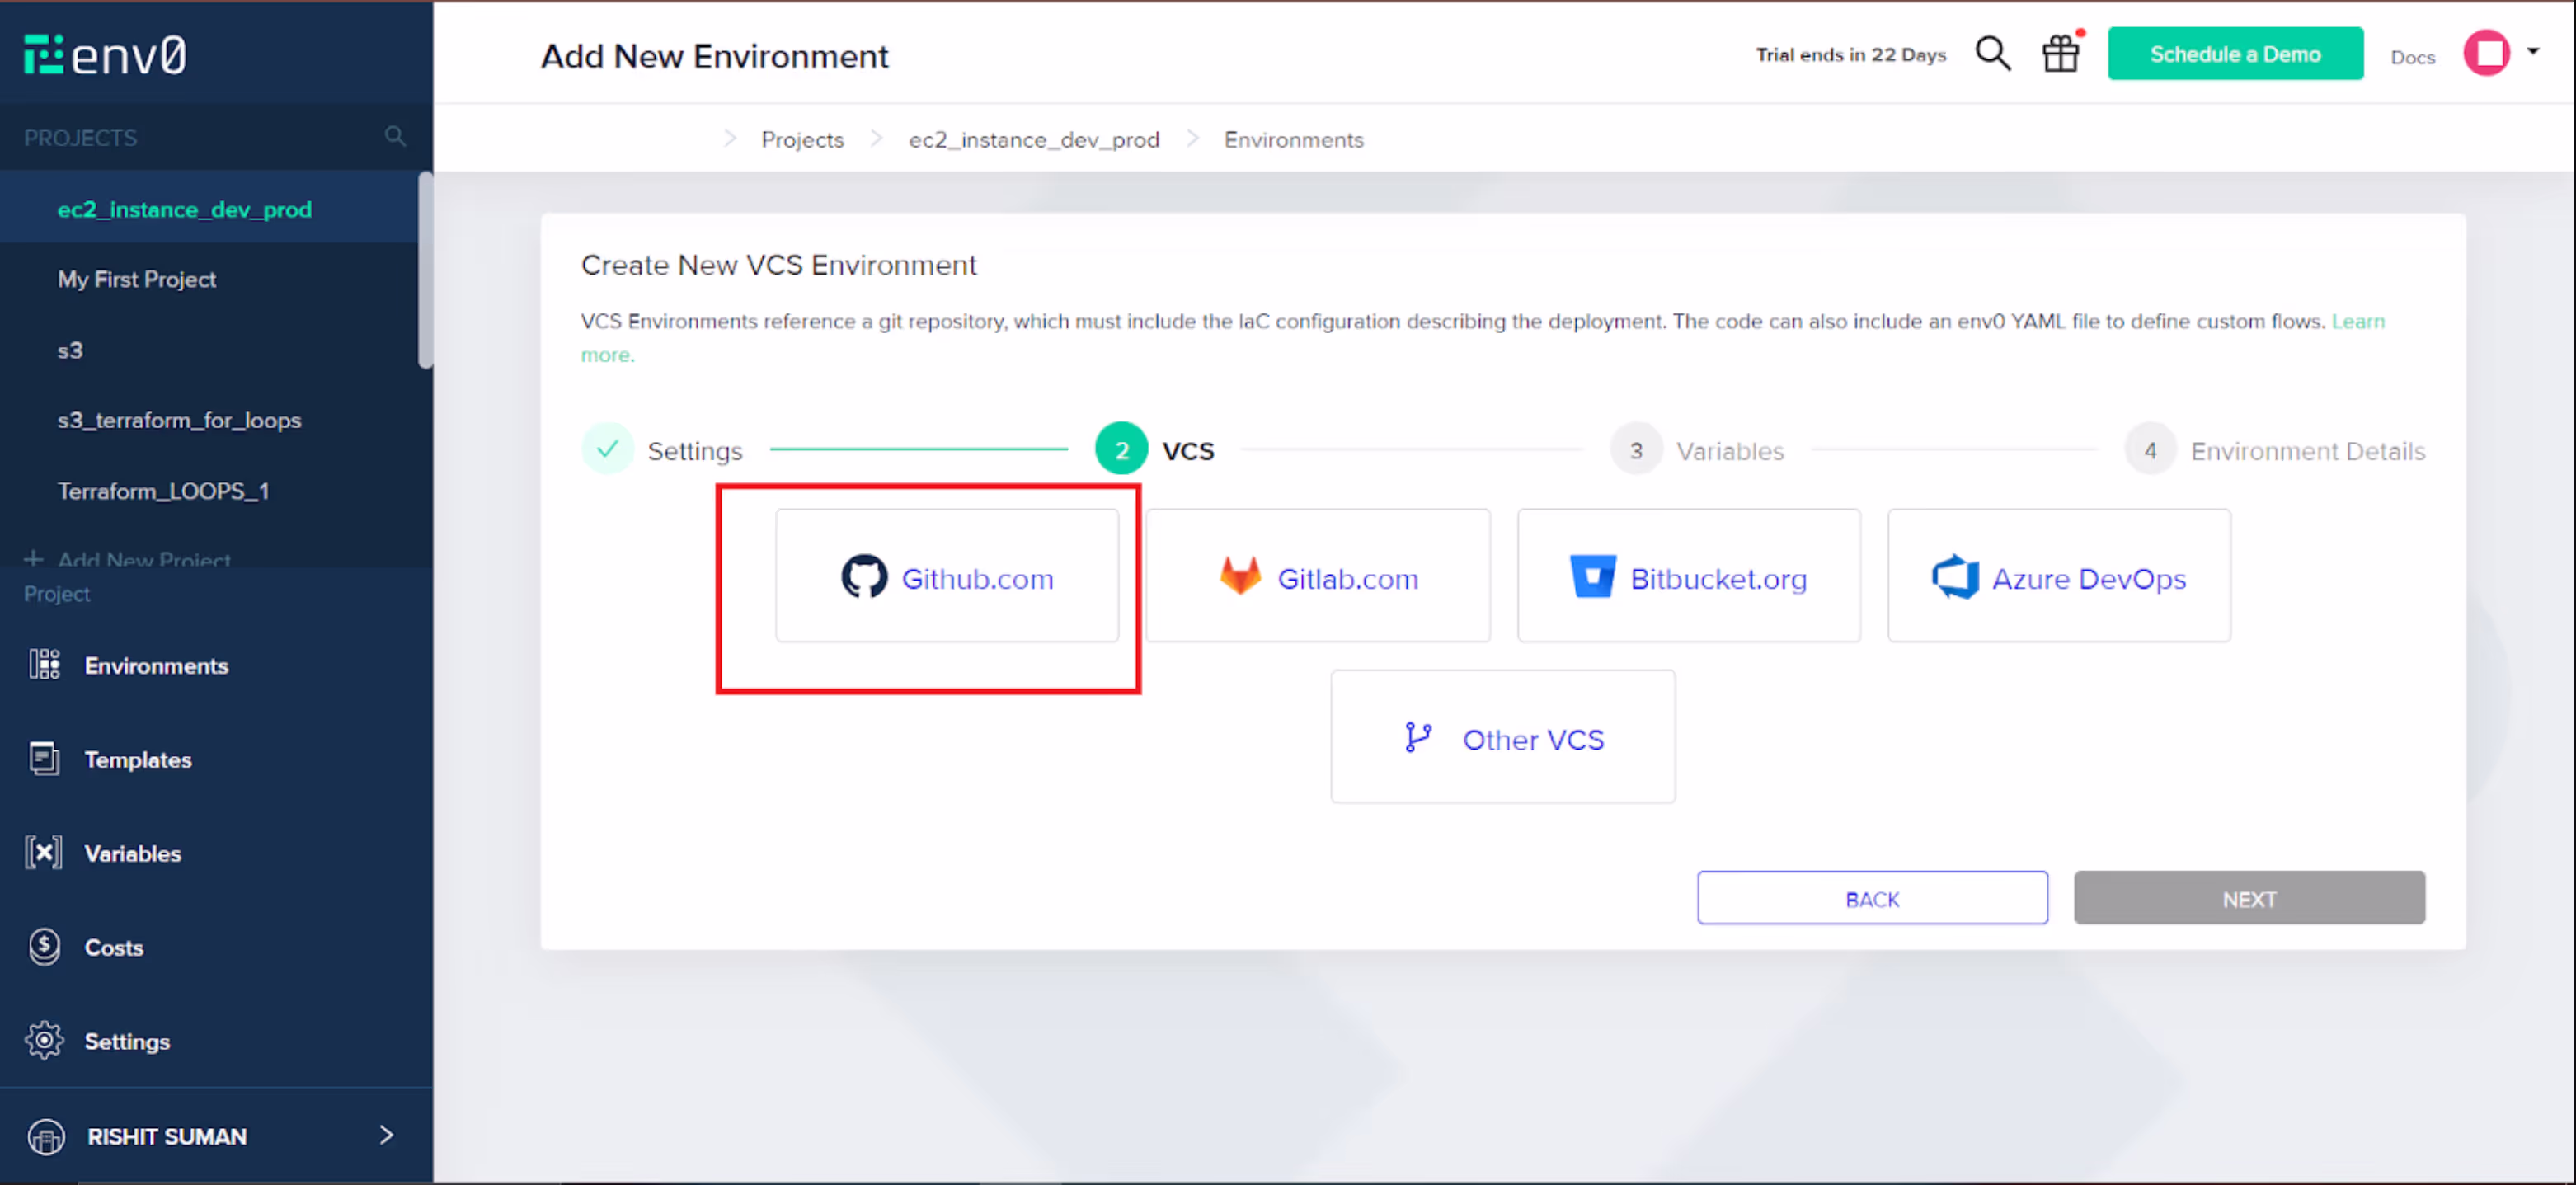Choose Gitlab.com as the VCS provider

tap(1318, 576)
